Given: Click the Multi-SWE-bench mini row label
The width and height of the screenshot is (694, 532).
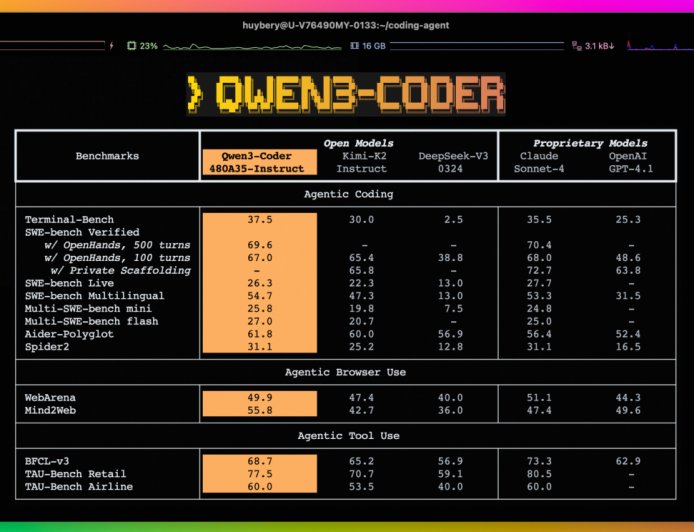Looking at the screenshot, I should pyautogui.click(x=89, y=308).
